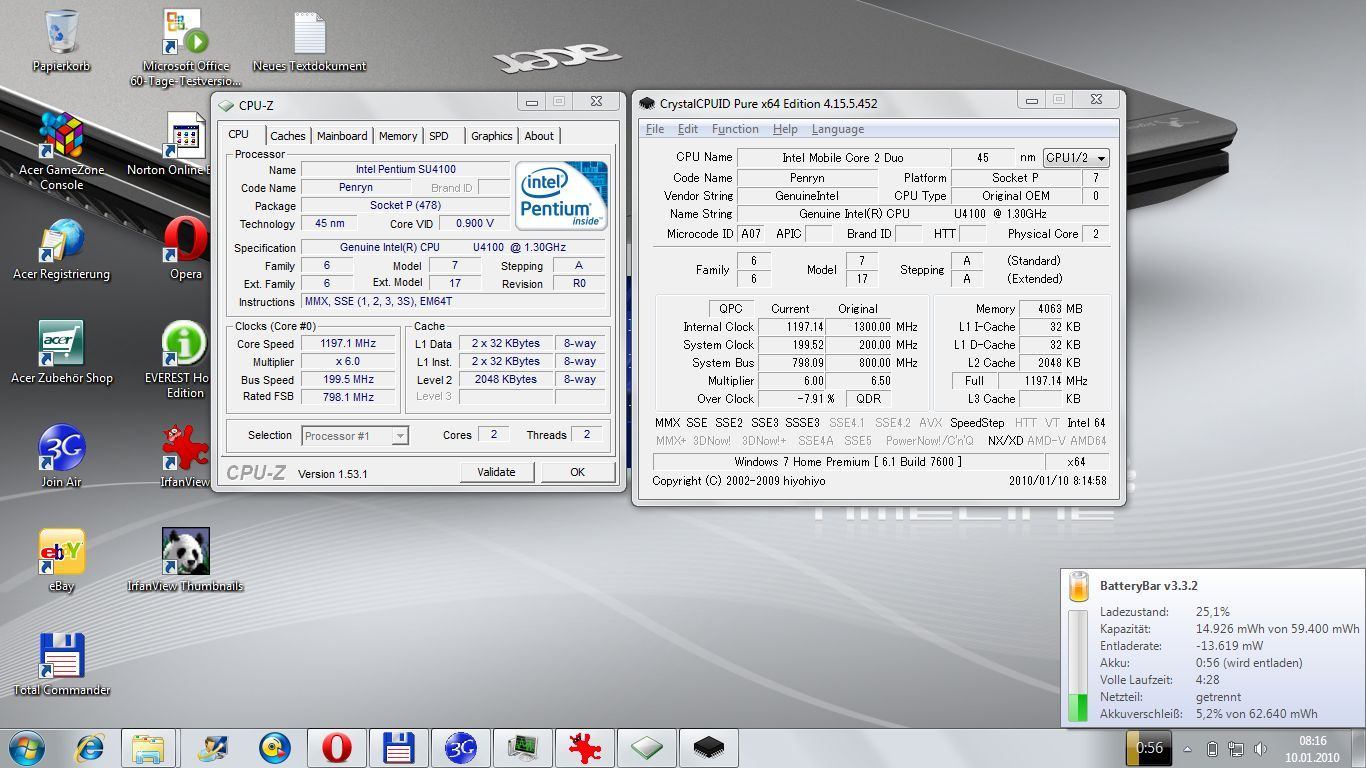Open the File menu in CrystalCPUID
The image size is (1366, 768).
(x=655, y=129)
